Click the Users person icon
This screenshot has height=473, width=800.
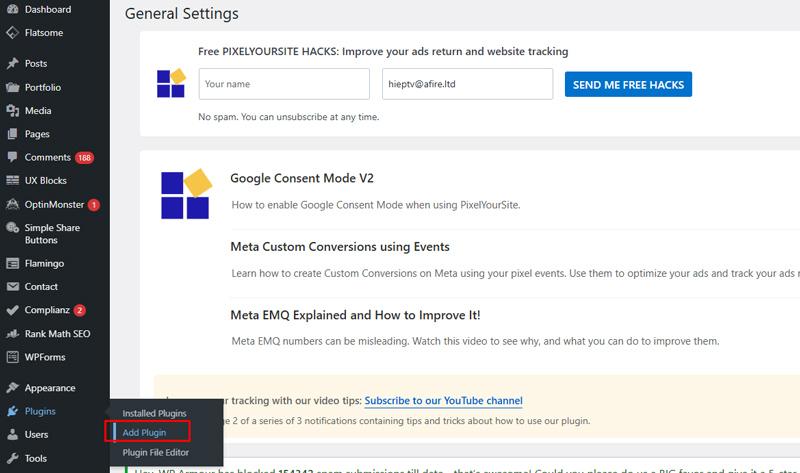click(12, 435)
